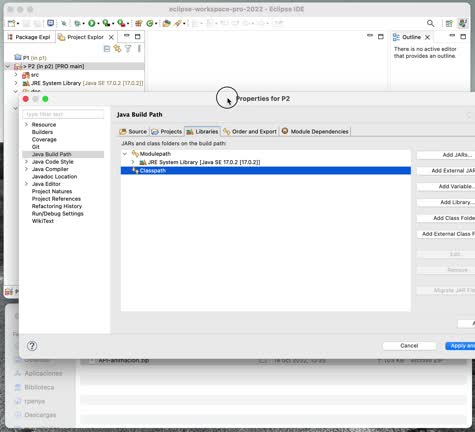The height and width of the screenshot is (432, 475).
Task: Click the Apply and Close button
Action: [x=460, y=346]
